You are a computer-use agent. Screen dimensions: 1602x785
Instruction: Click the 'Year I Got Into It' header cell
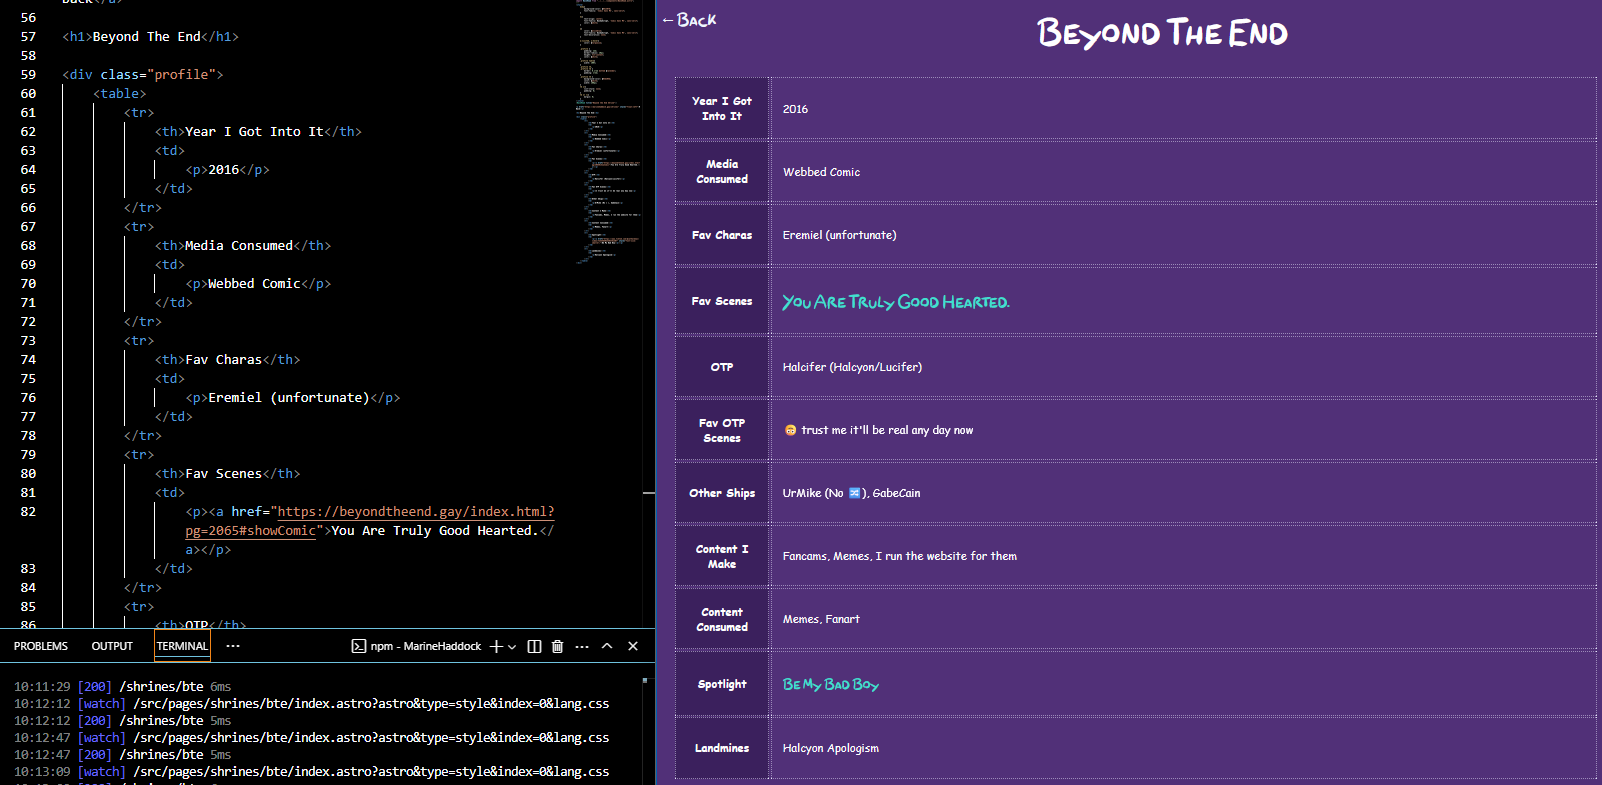pyautogui.click(x=722, y=108)
